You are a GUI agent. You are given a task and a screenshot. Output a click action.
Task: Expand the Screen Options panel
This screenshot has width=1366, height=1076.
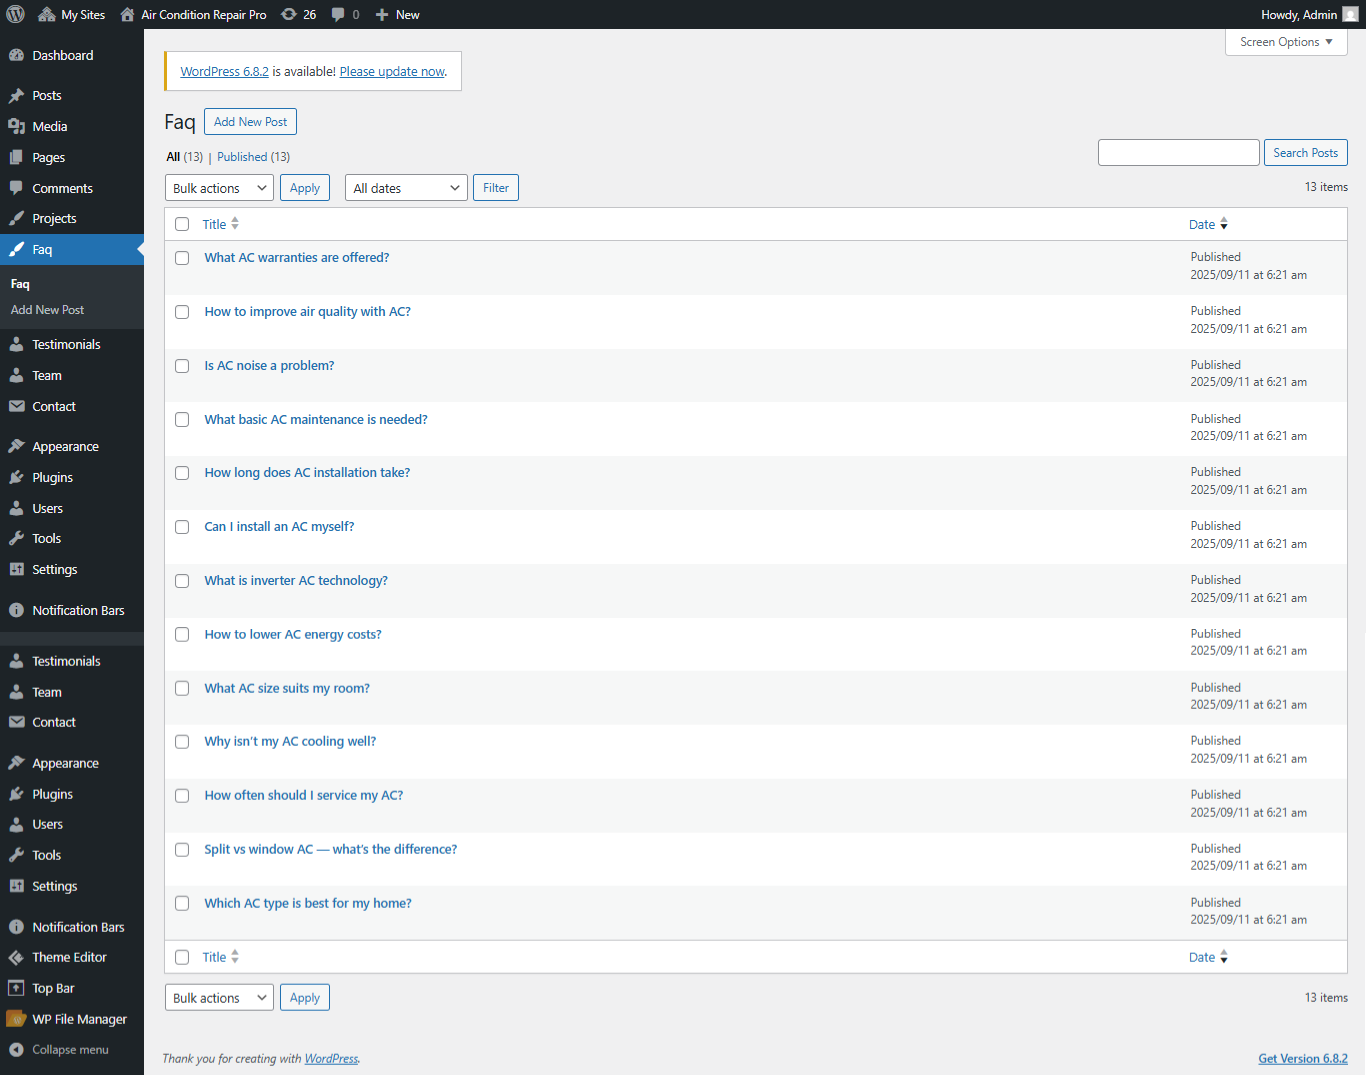(1286, 42)
